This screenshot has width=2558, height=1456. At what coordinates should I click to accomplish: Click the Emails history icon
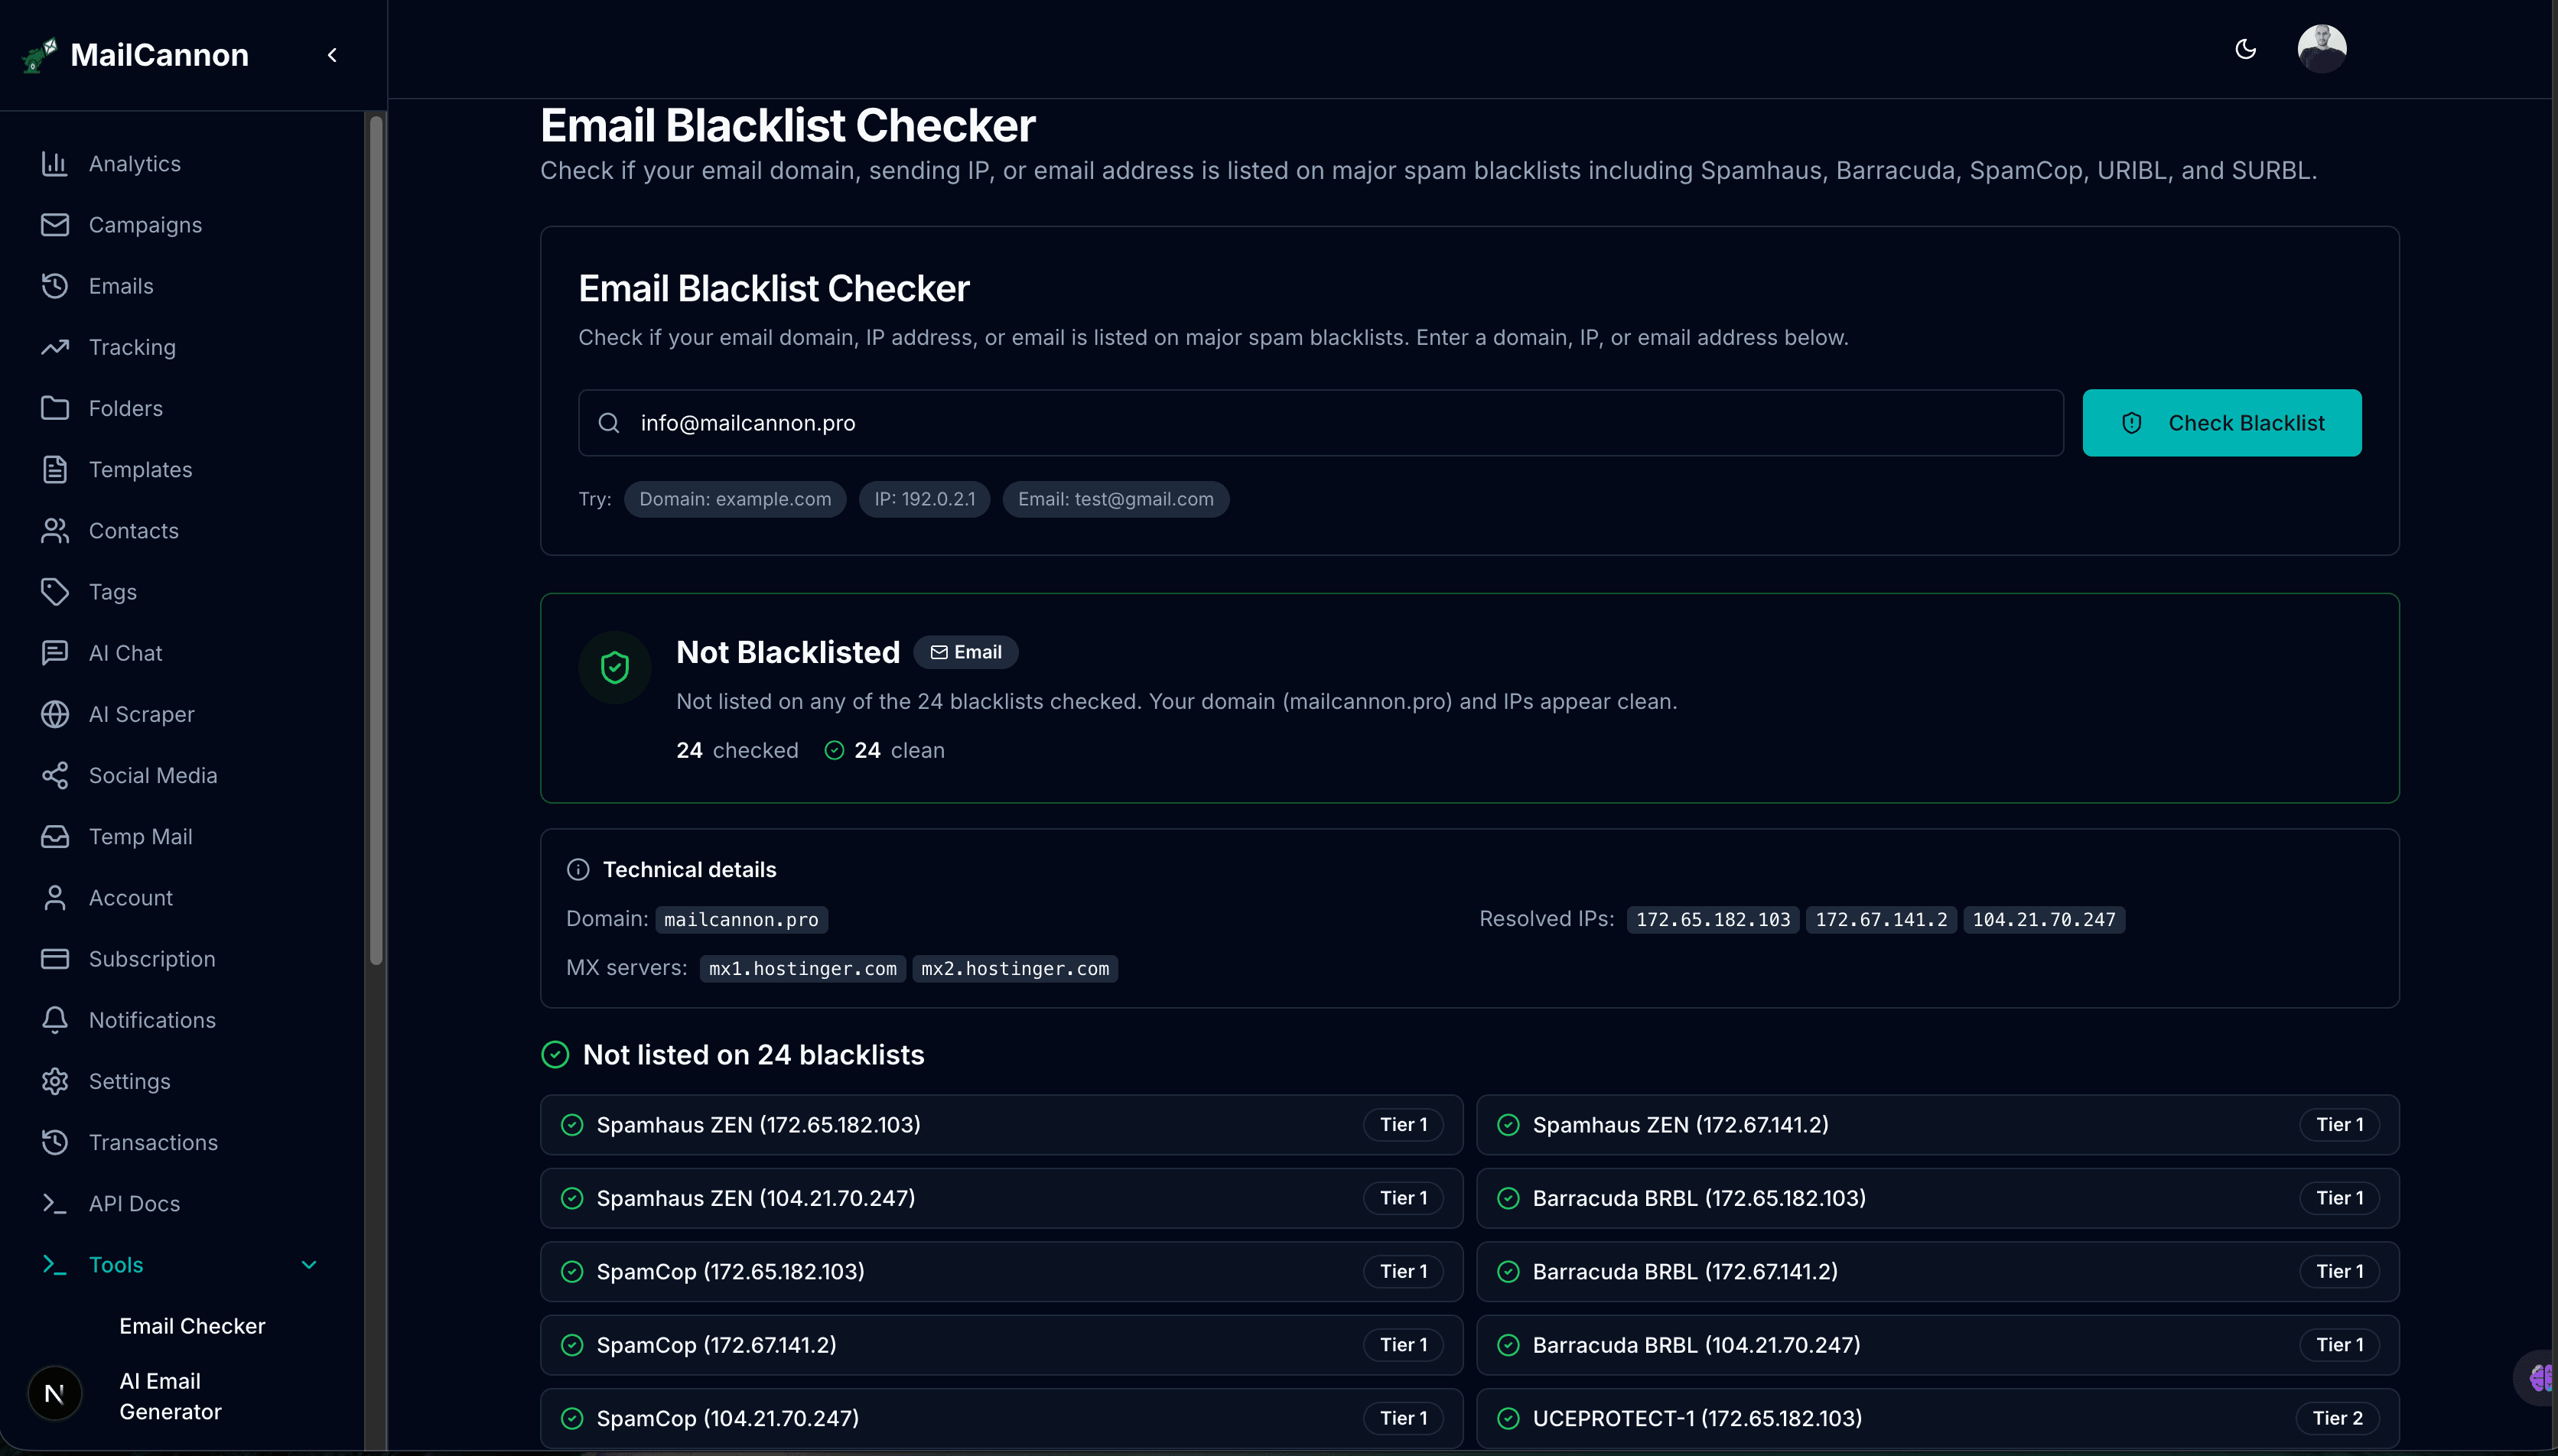tap(55, 286)
